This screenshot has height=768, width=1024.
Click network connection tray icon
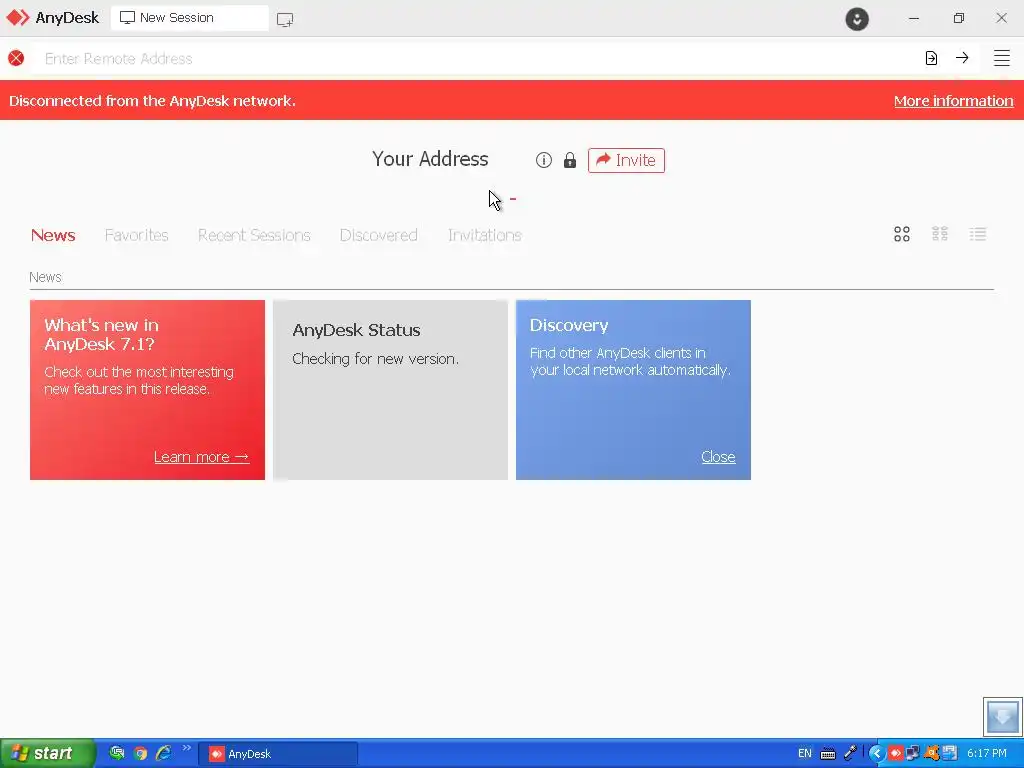click(x=913, y=754)
